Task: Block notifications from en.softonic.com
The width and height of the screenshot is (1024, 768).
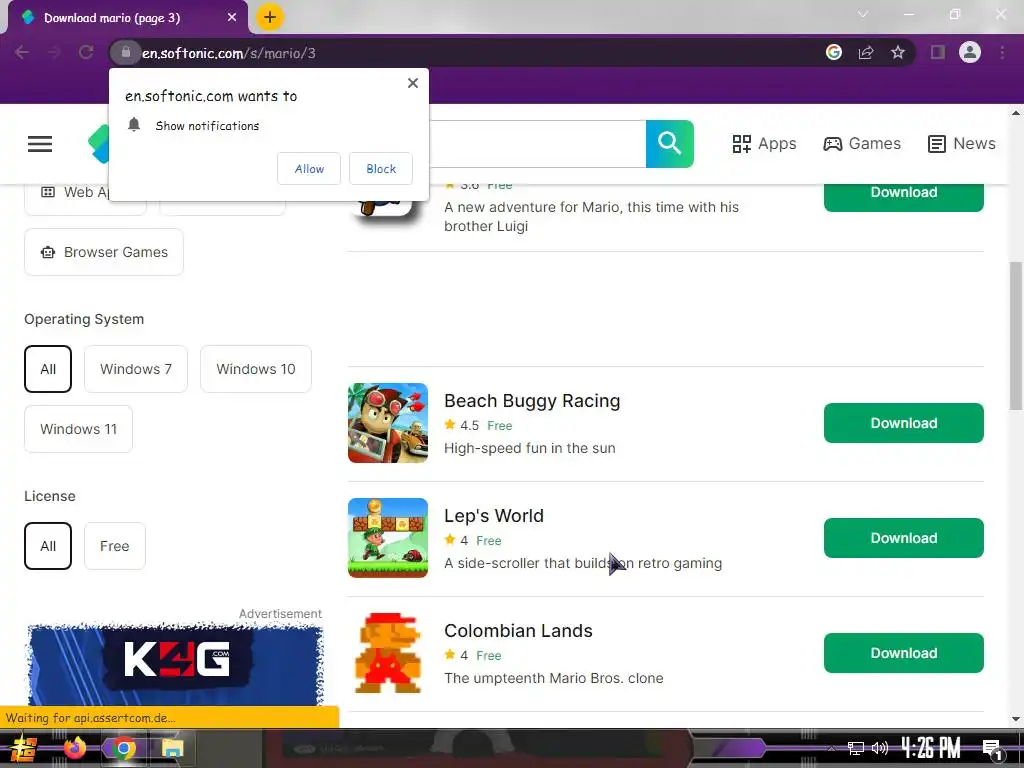Action: pyautogui.click(x=381, y=168)
